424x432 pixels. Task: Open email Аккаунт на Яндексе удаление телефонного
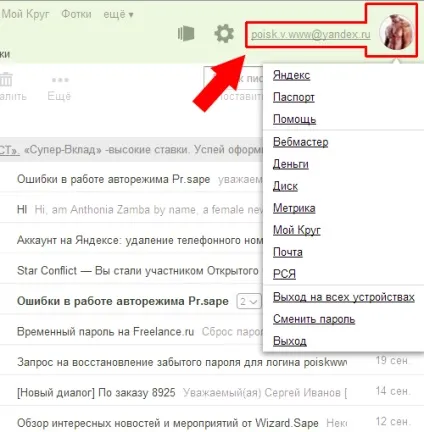click(x=131, y=240)
